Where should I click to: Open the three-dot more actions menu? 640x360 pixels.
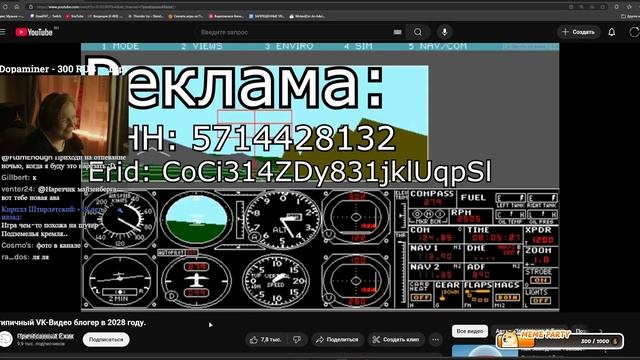coord(436,339)
